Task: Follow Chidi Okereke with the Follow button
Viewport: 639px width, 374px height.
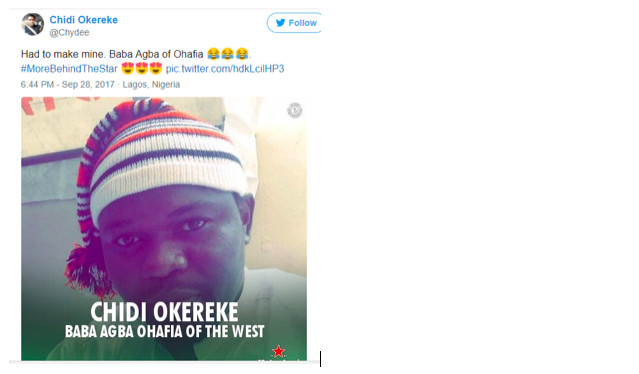Action: (x=294, y=23)
